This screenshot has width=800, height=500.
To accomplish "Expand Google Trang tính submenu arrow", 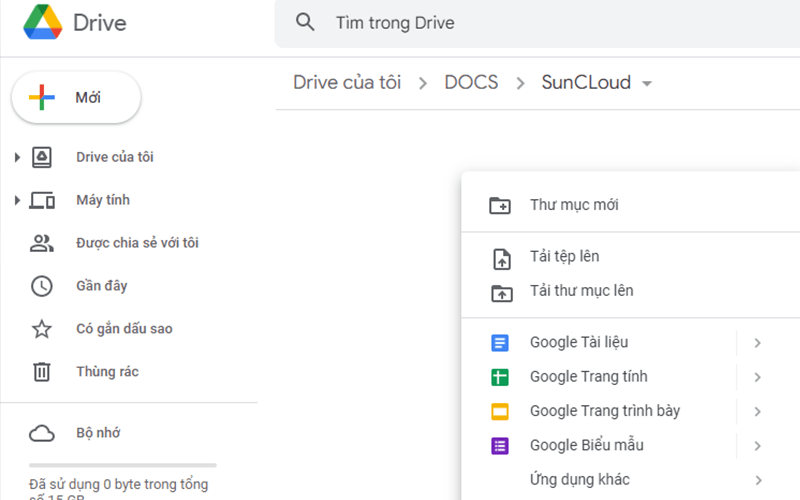I will pos(758,377).
